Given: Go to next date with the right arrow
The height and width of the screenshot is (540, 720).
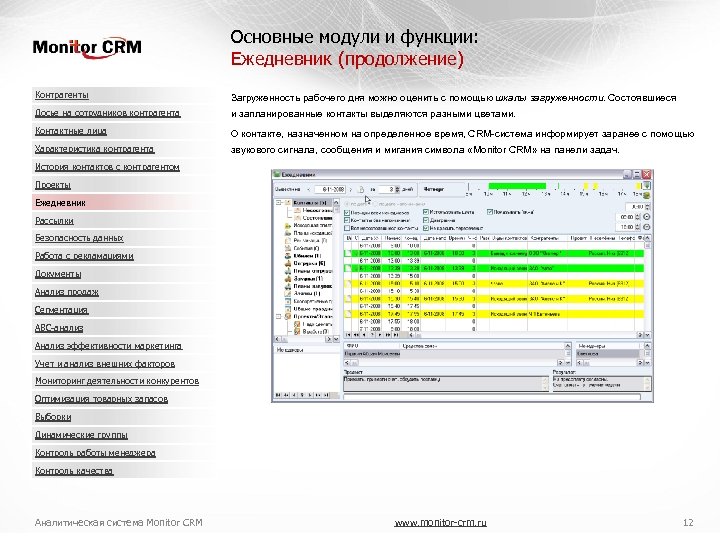Looking at the screenshot, I should click(x=351, y=189).
